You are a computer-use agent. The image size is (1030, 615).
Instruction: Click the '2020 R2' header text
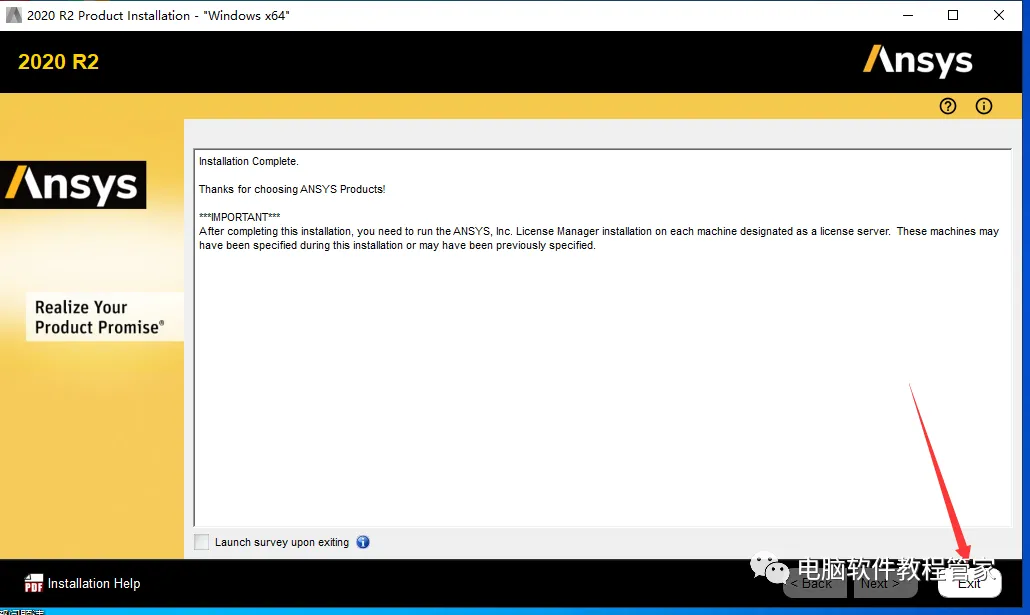[x=58, y=62]
